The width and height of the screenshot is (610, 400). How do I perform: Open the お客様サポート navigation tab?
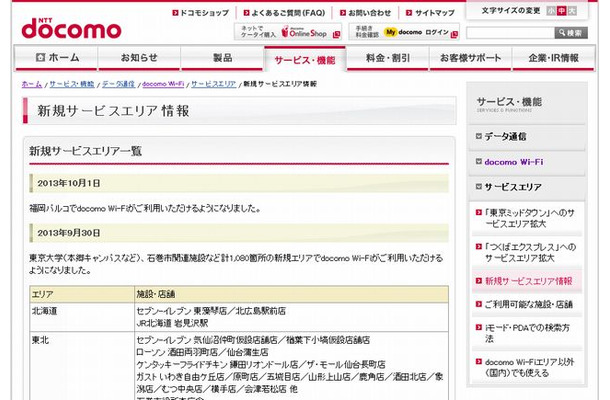point(471,58)
